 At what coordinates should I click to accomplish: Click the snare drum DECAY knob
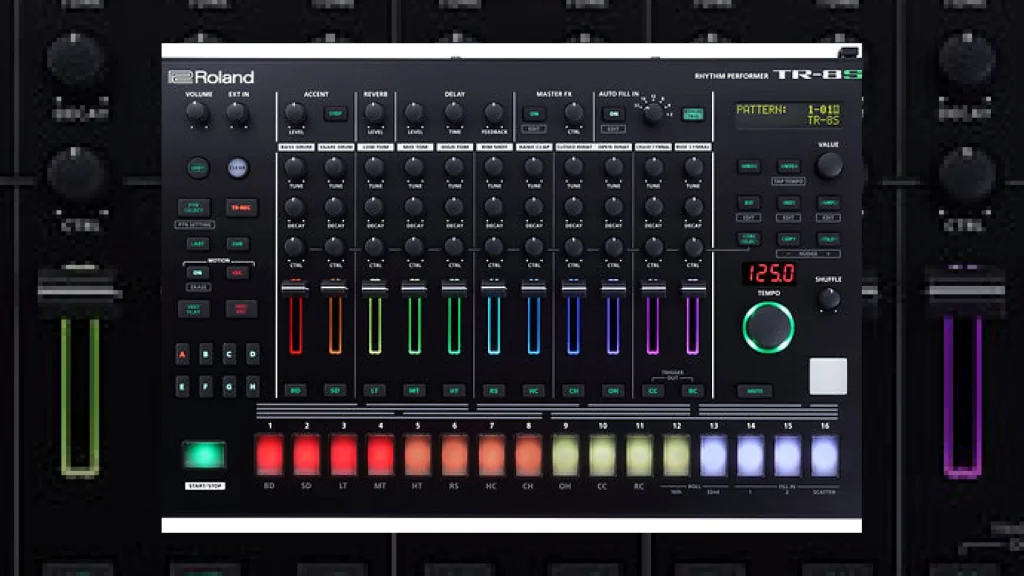[x=335, y=207]
